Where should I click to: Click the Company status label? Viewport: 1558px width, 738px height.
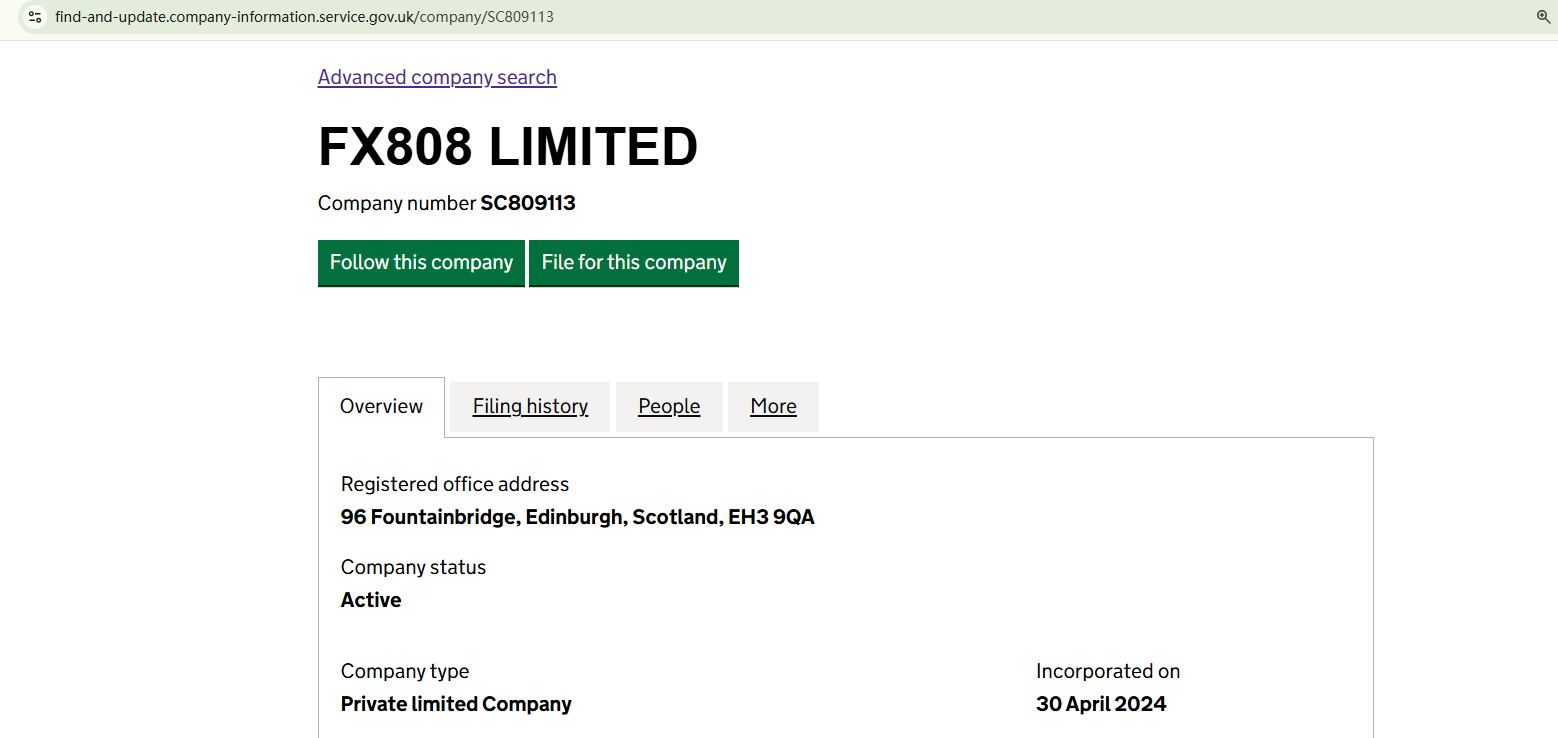click(x=413, y=567)
